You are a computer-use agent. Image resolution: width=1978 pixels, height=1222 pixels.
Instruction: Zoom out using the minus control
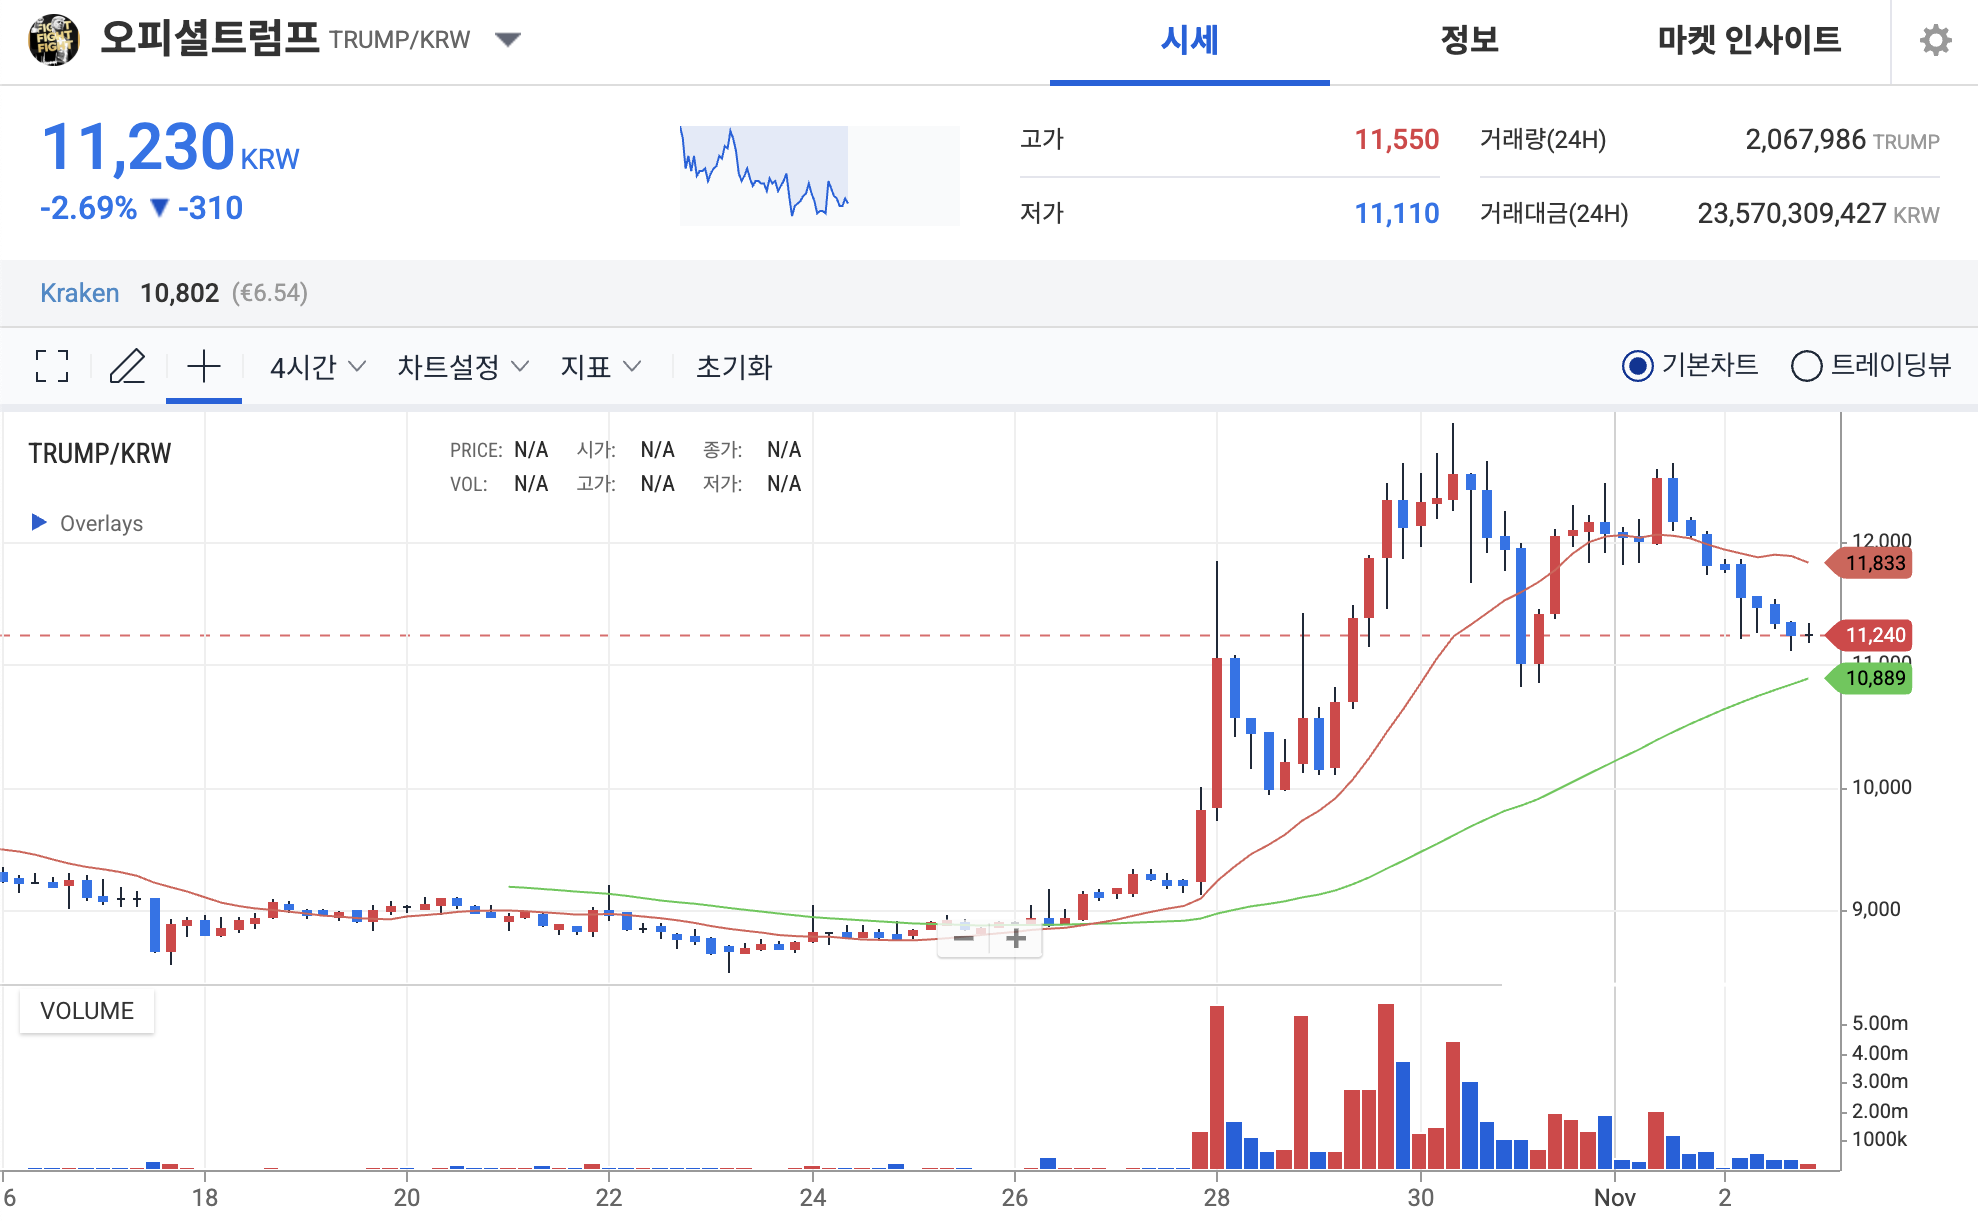point(963,938)
